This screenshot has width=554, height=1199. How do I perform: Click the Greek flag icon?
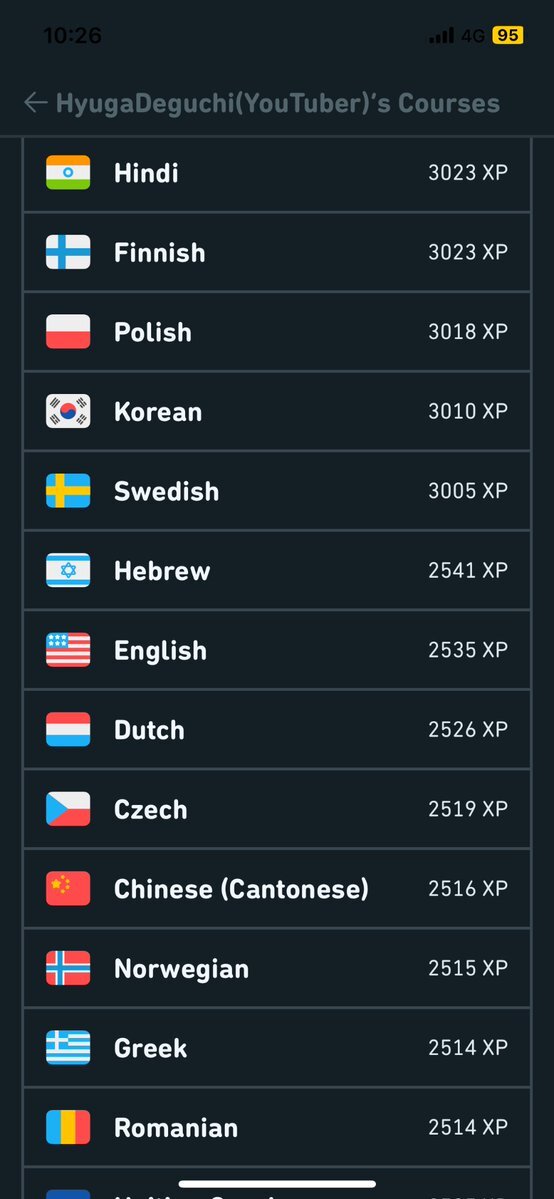(68, 1047)
